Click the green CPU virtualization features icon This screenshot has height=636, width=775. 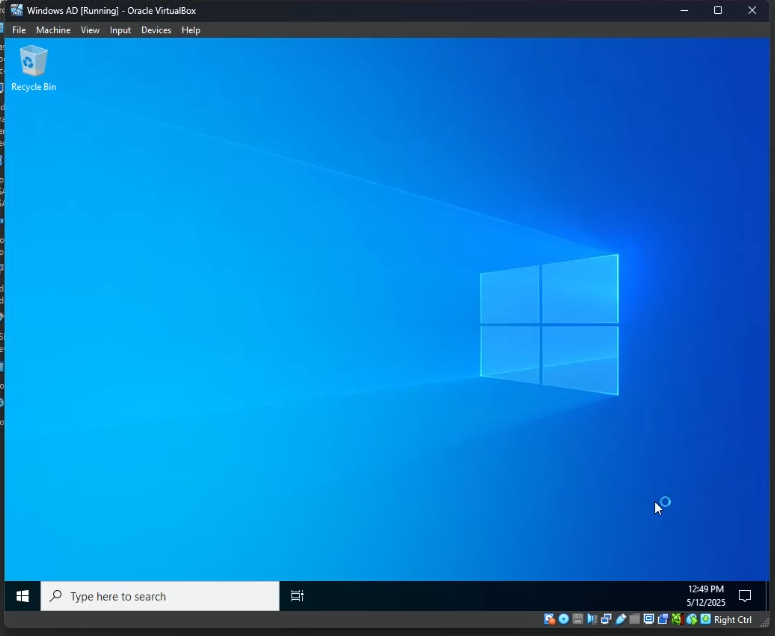pyautogui.click(x=678, y=620)
